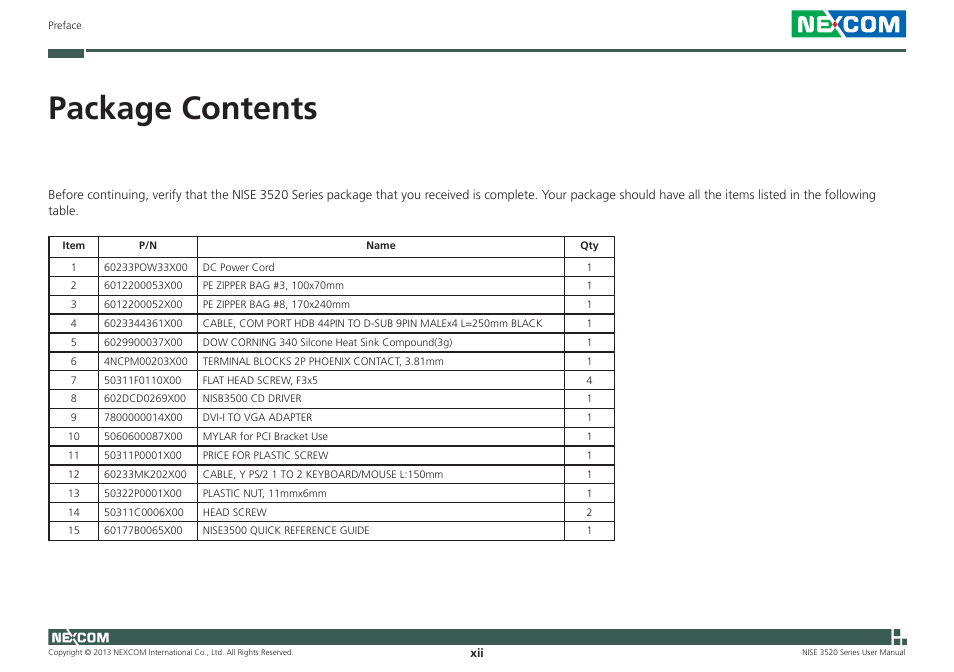Image resolution: width=954 pixels, height=672 pixels.
Task: Click 'PE ZIPPER BAG #3, 100x70mm'
Action: click(273, 286)
